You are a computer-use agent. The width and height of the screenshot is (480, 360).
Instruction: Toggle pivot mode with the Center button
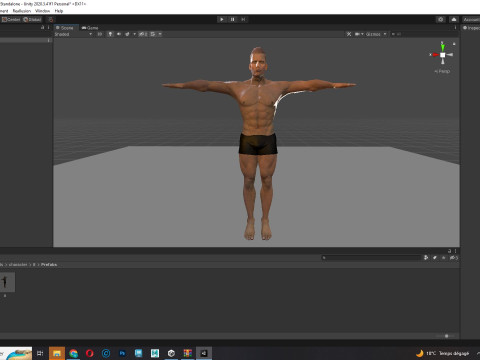point(11,19)
